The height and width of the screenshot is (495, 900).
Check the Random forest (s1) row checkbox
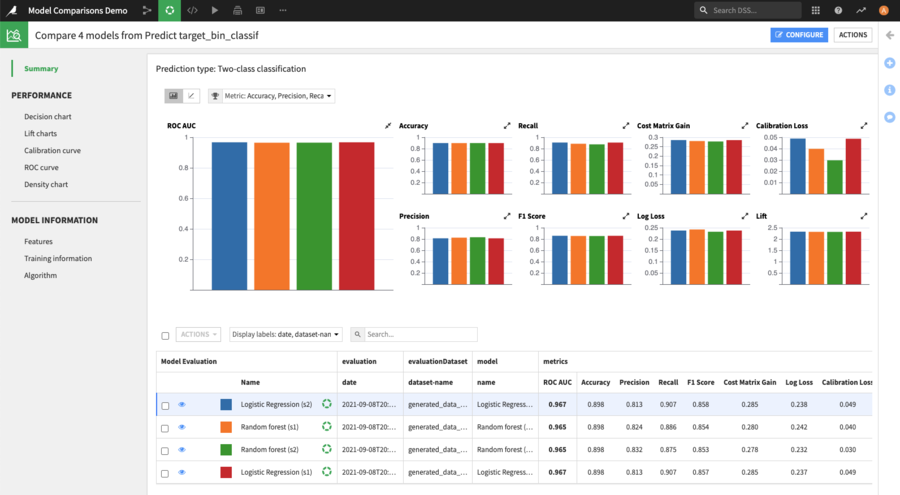(x=165, y=428)
